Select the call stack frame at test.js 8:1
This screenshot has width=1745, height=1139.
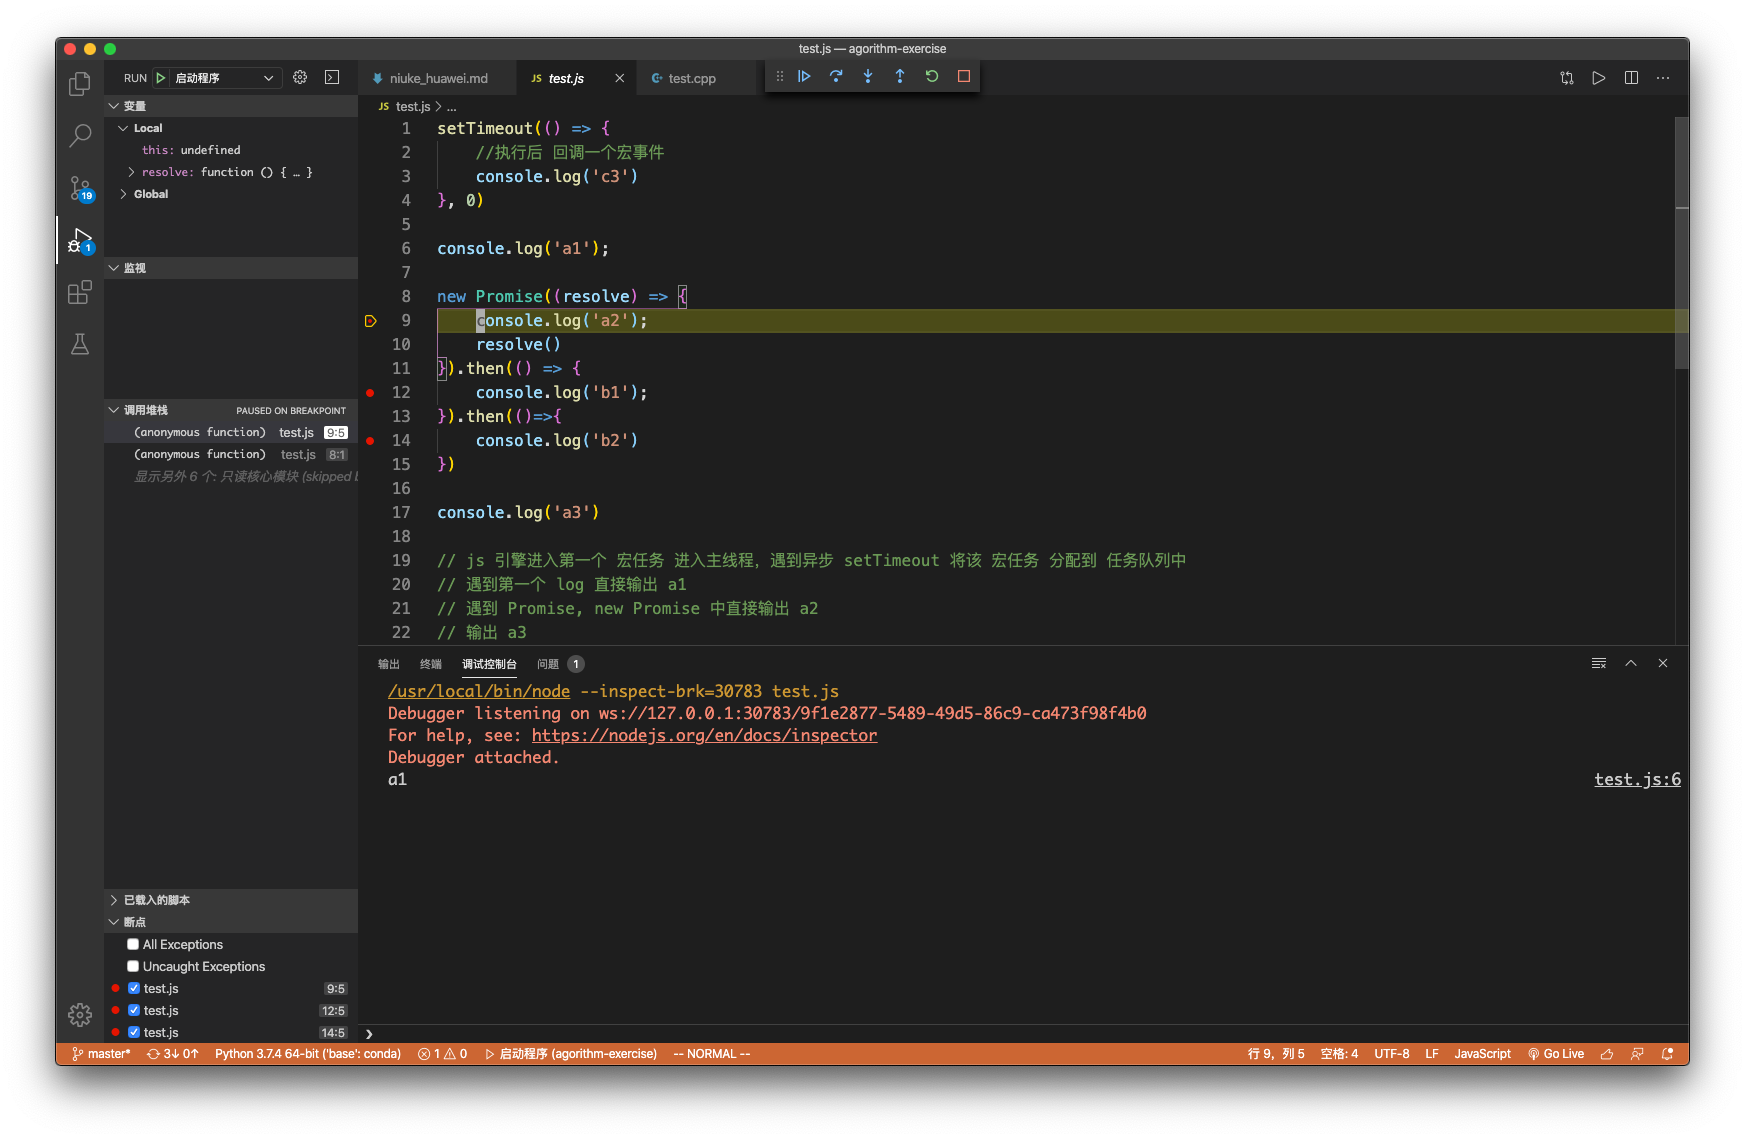231,454
